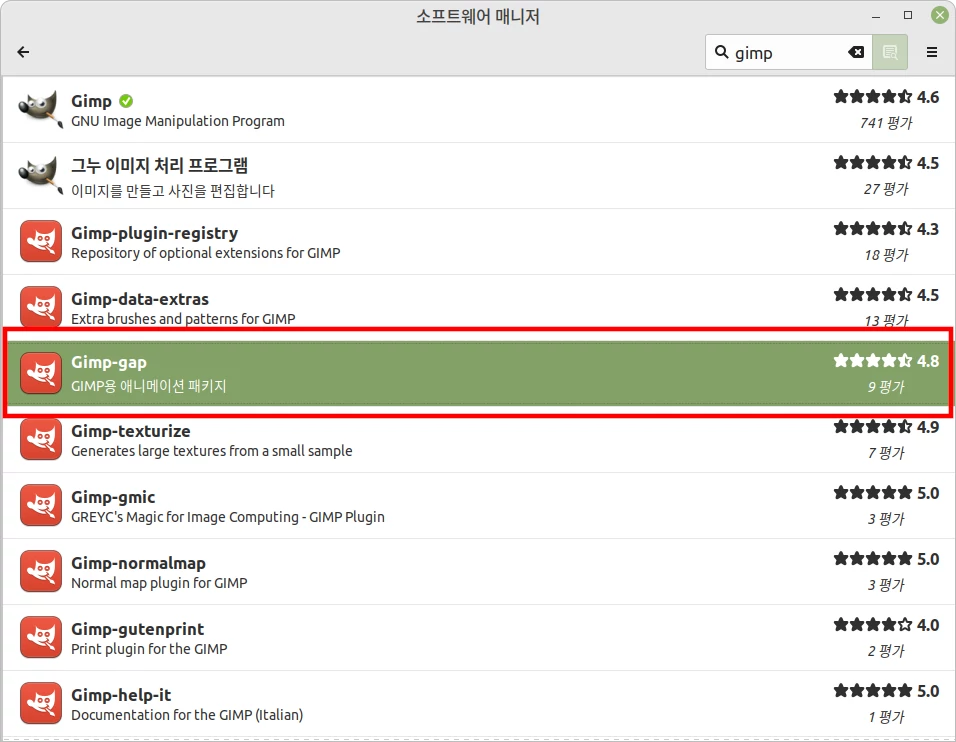The image size is (956, 742).
Task: Click the green installed checkmark beside Gimp
Action: pyautogui.click(x=126, y=101)
